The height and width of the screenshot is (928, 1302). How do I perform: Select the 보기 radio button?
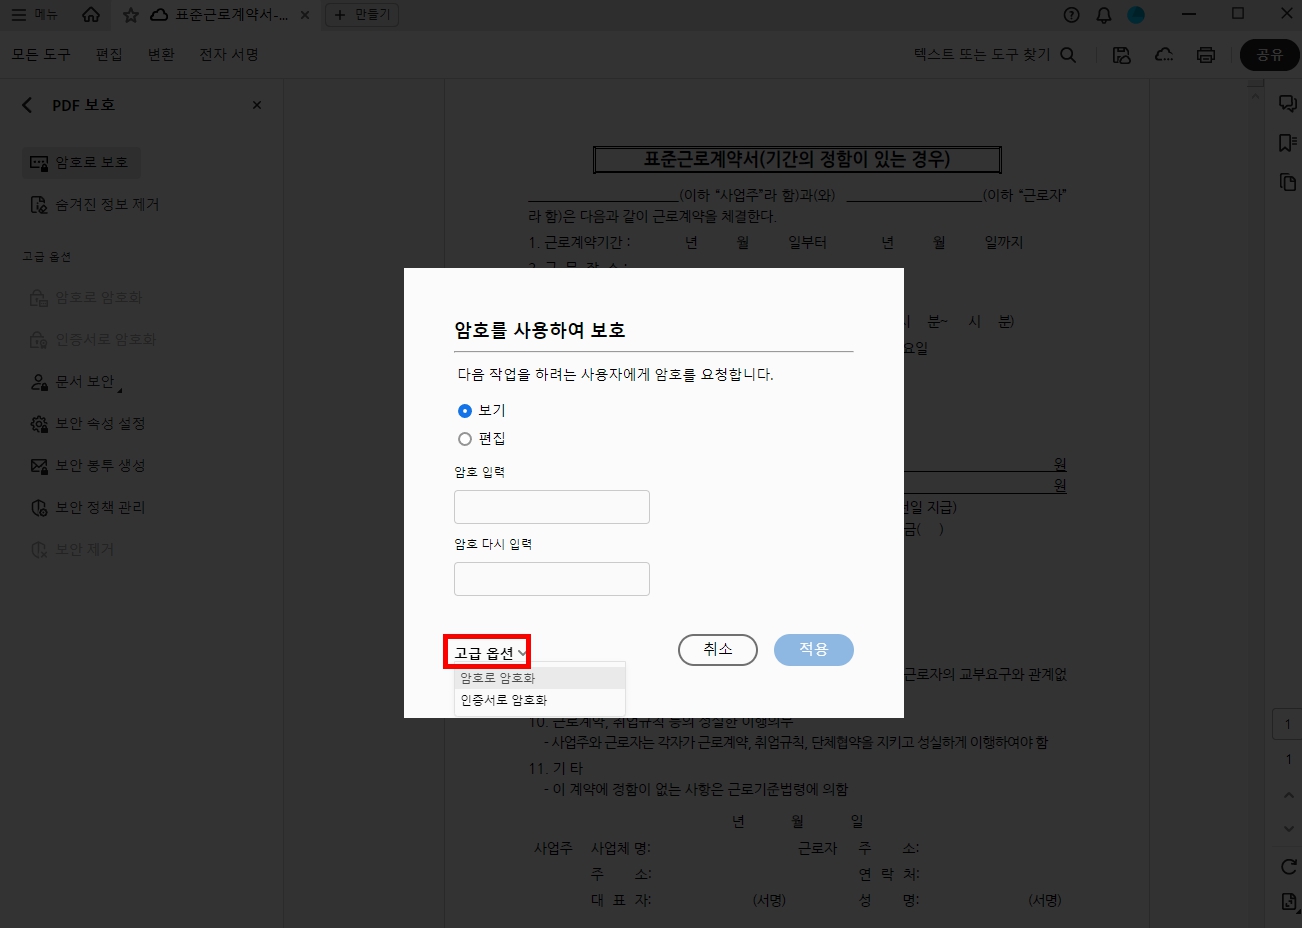[465, 411]
